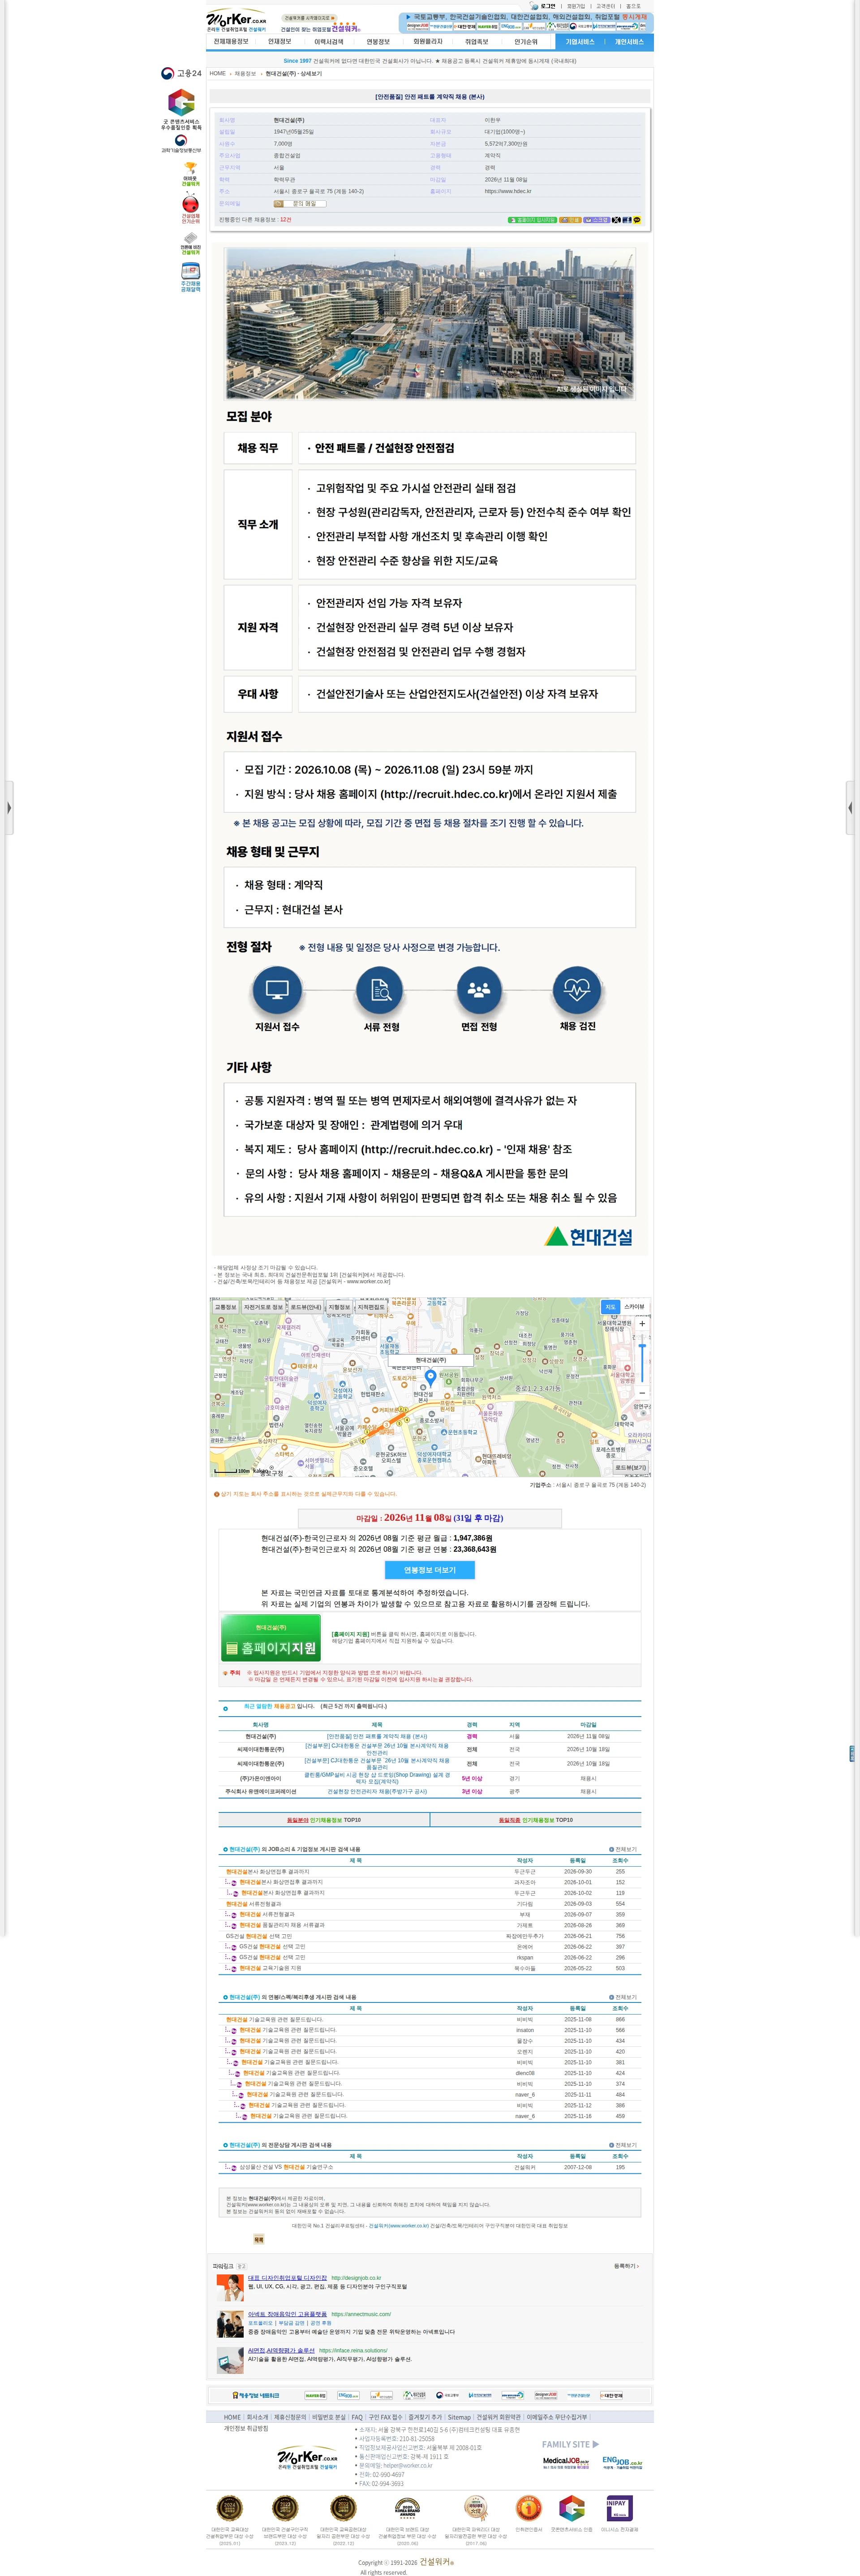Select 동일직종 인기채용정보 TOP10 tab
Image resolution: width=860 pixels, height=2576 pixels.
pos(536,1819)
